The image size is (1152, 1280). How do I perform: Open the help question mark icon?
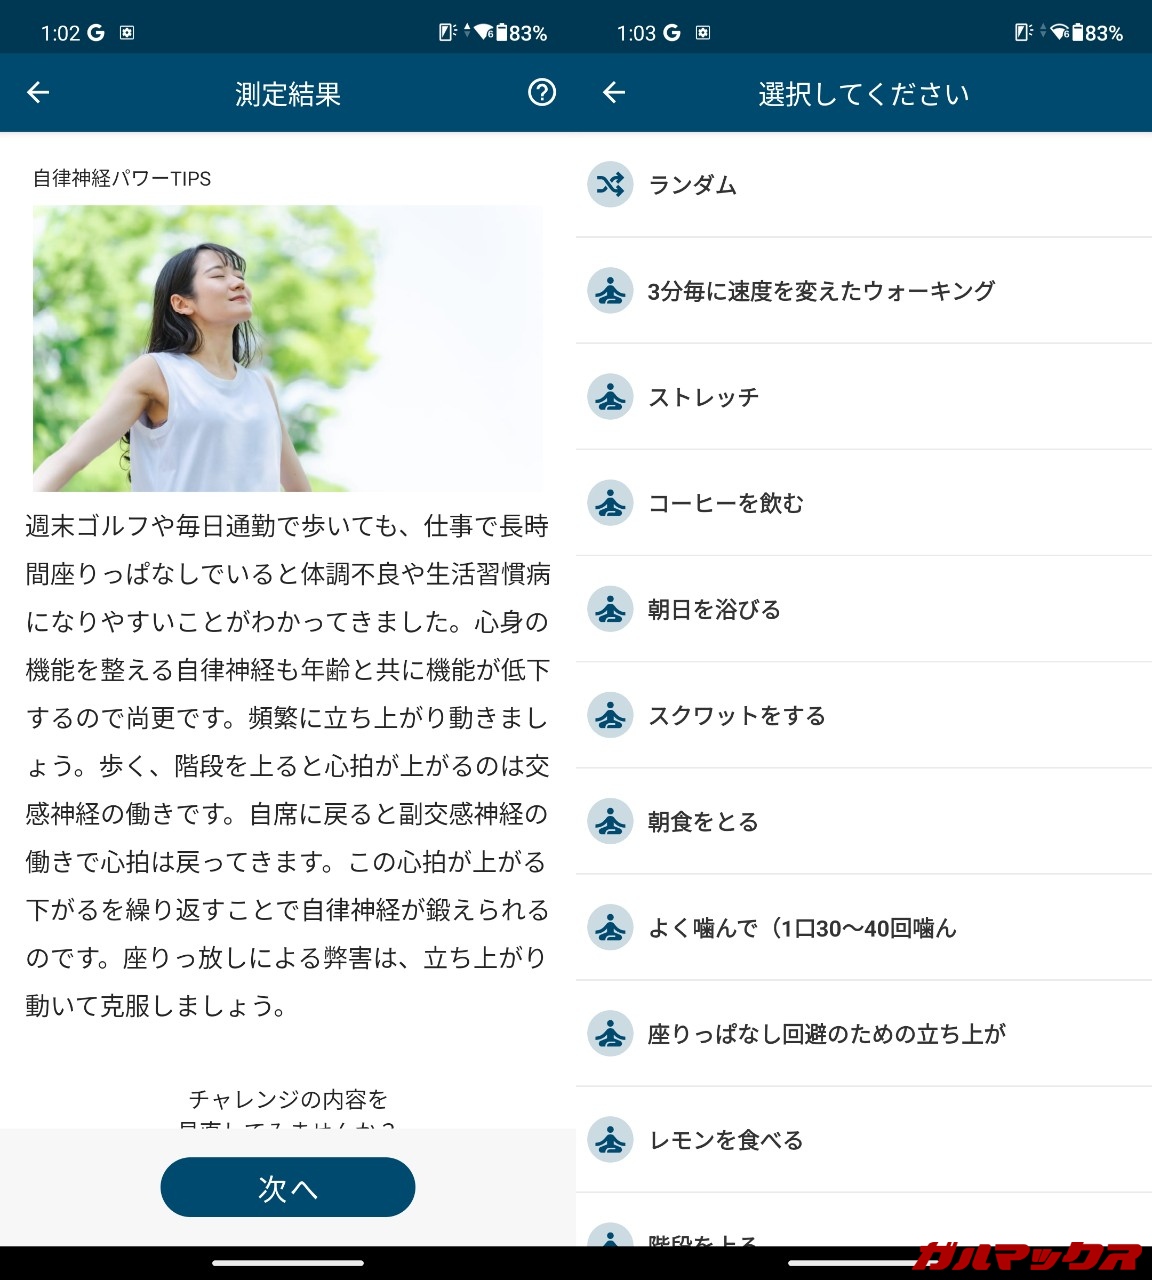541,93
